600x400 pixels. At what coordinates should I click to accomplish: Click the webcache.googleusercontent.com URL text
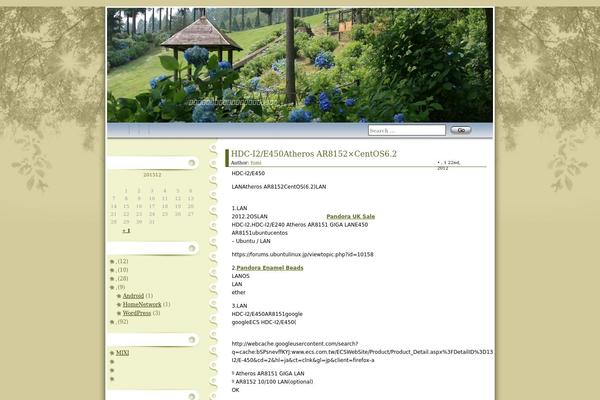click(x=362, y=352)
